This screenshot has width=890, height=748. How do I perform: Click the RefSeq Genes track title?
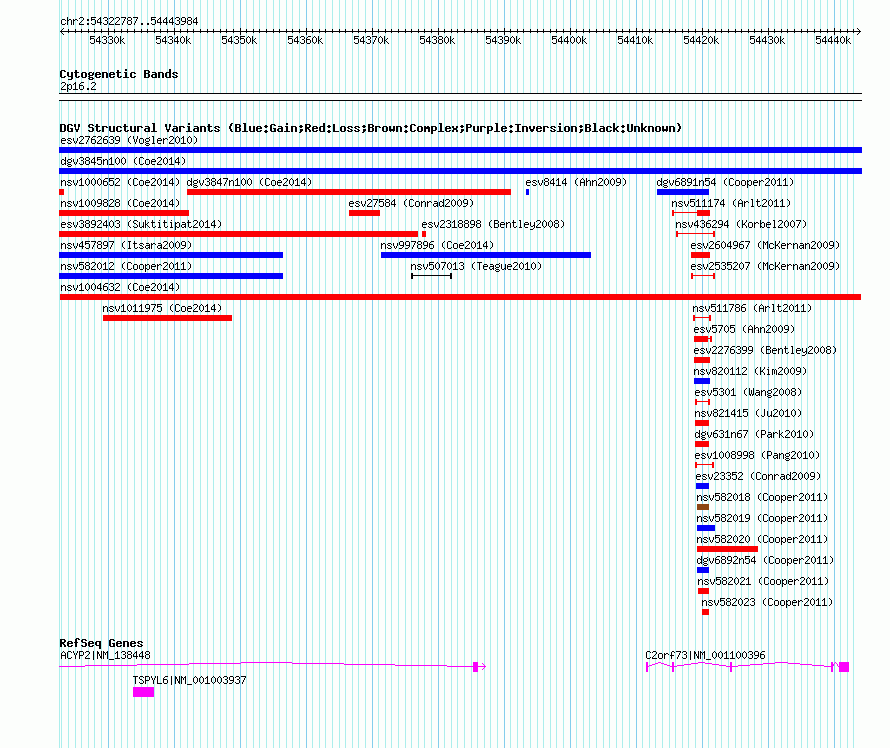click(x=101, y=643)
